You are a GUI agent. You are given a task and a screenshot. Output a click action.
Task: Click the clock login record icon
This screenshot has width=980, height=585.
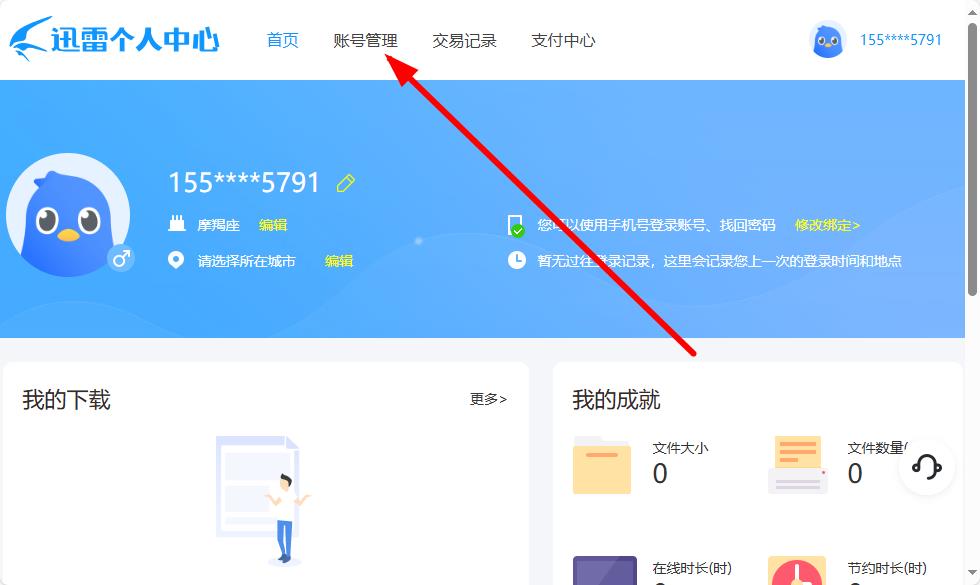tap(516, 260)
